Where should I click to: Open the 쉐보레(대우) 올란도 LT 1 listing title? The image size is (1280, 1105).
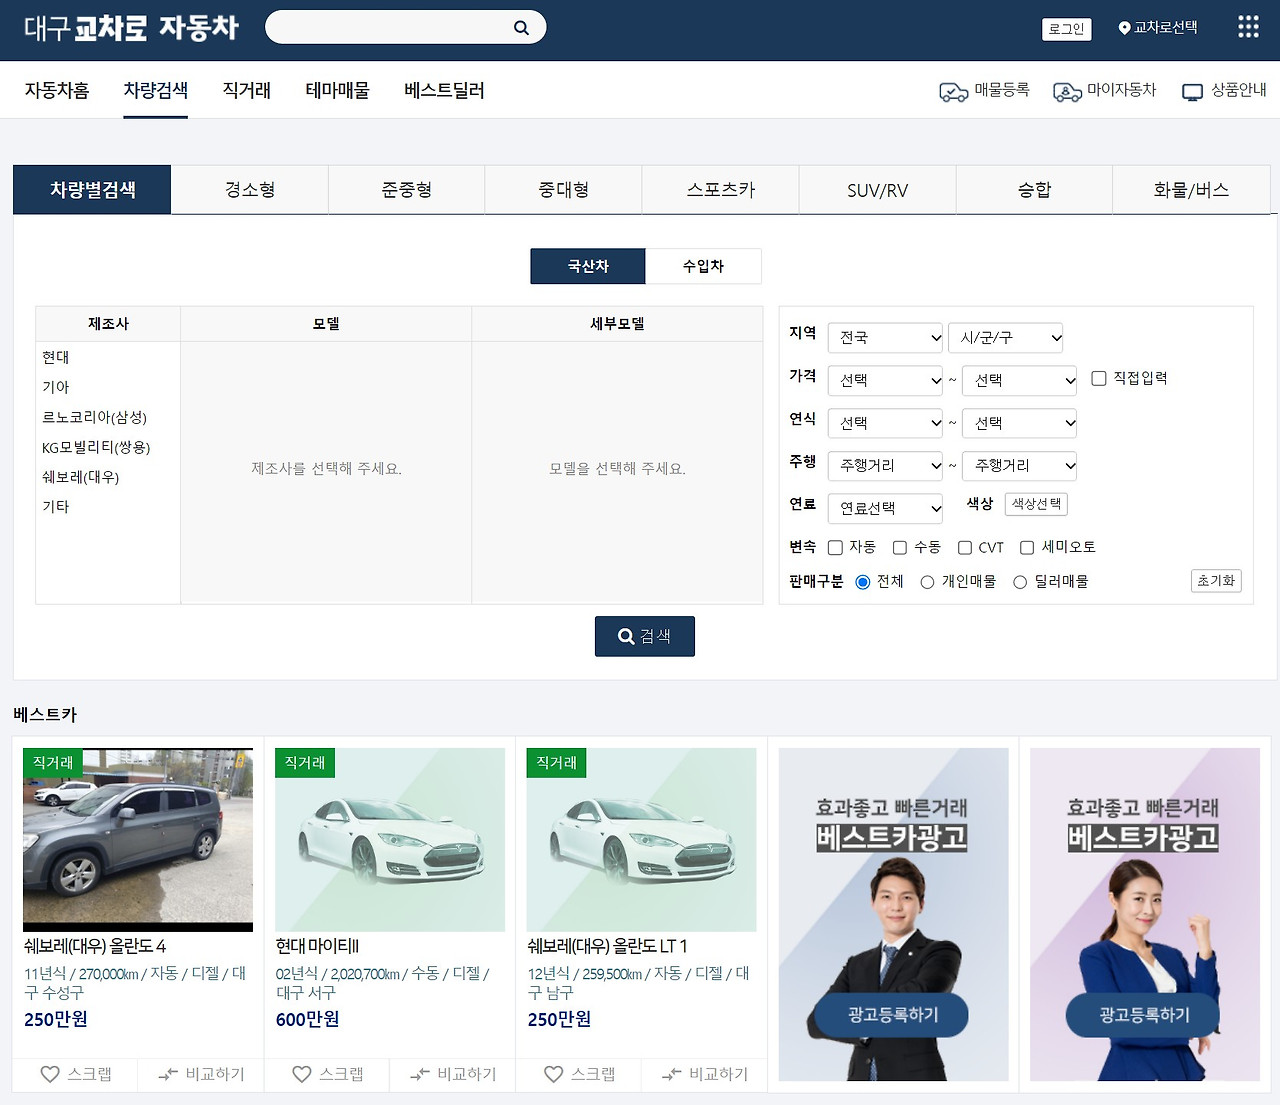click(607, 946)
